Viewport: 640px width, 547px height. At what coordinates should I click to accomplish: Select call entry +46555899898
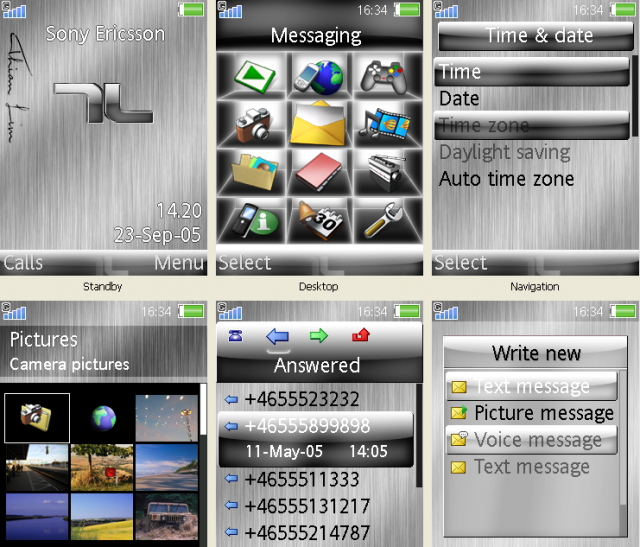(x=316, y=426)
